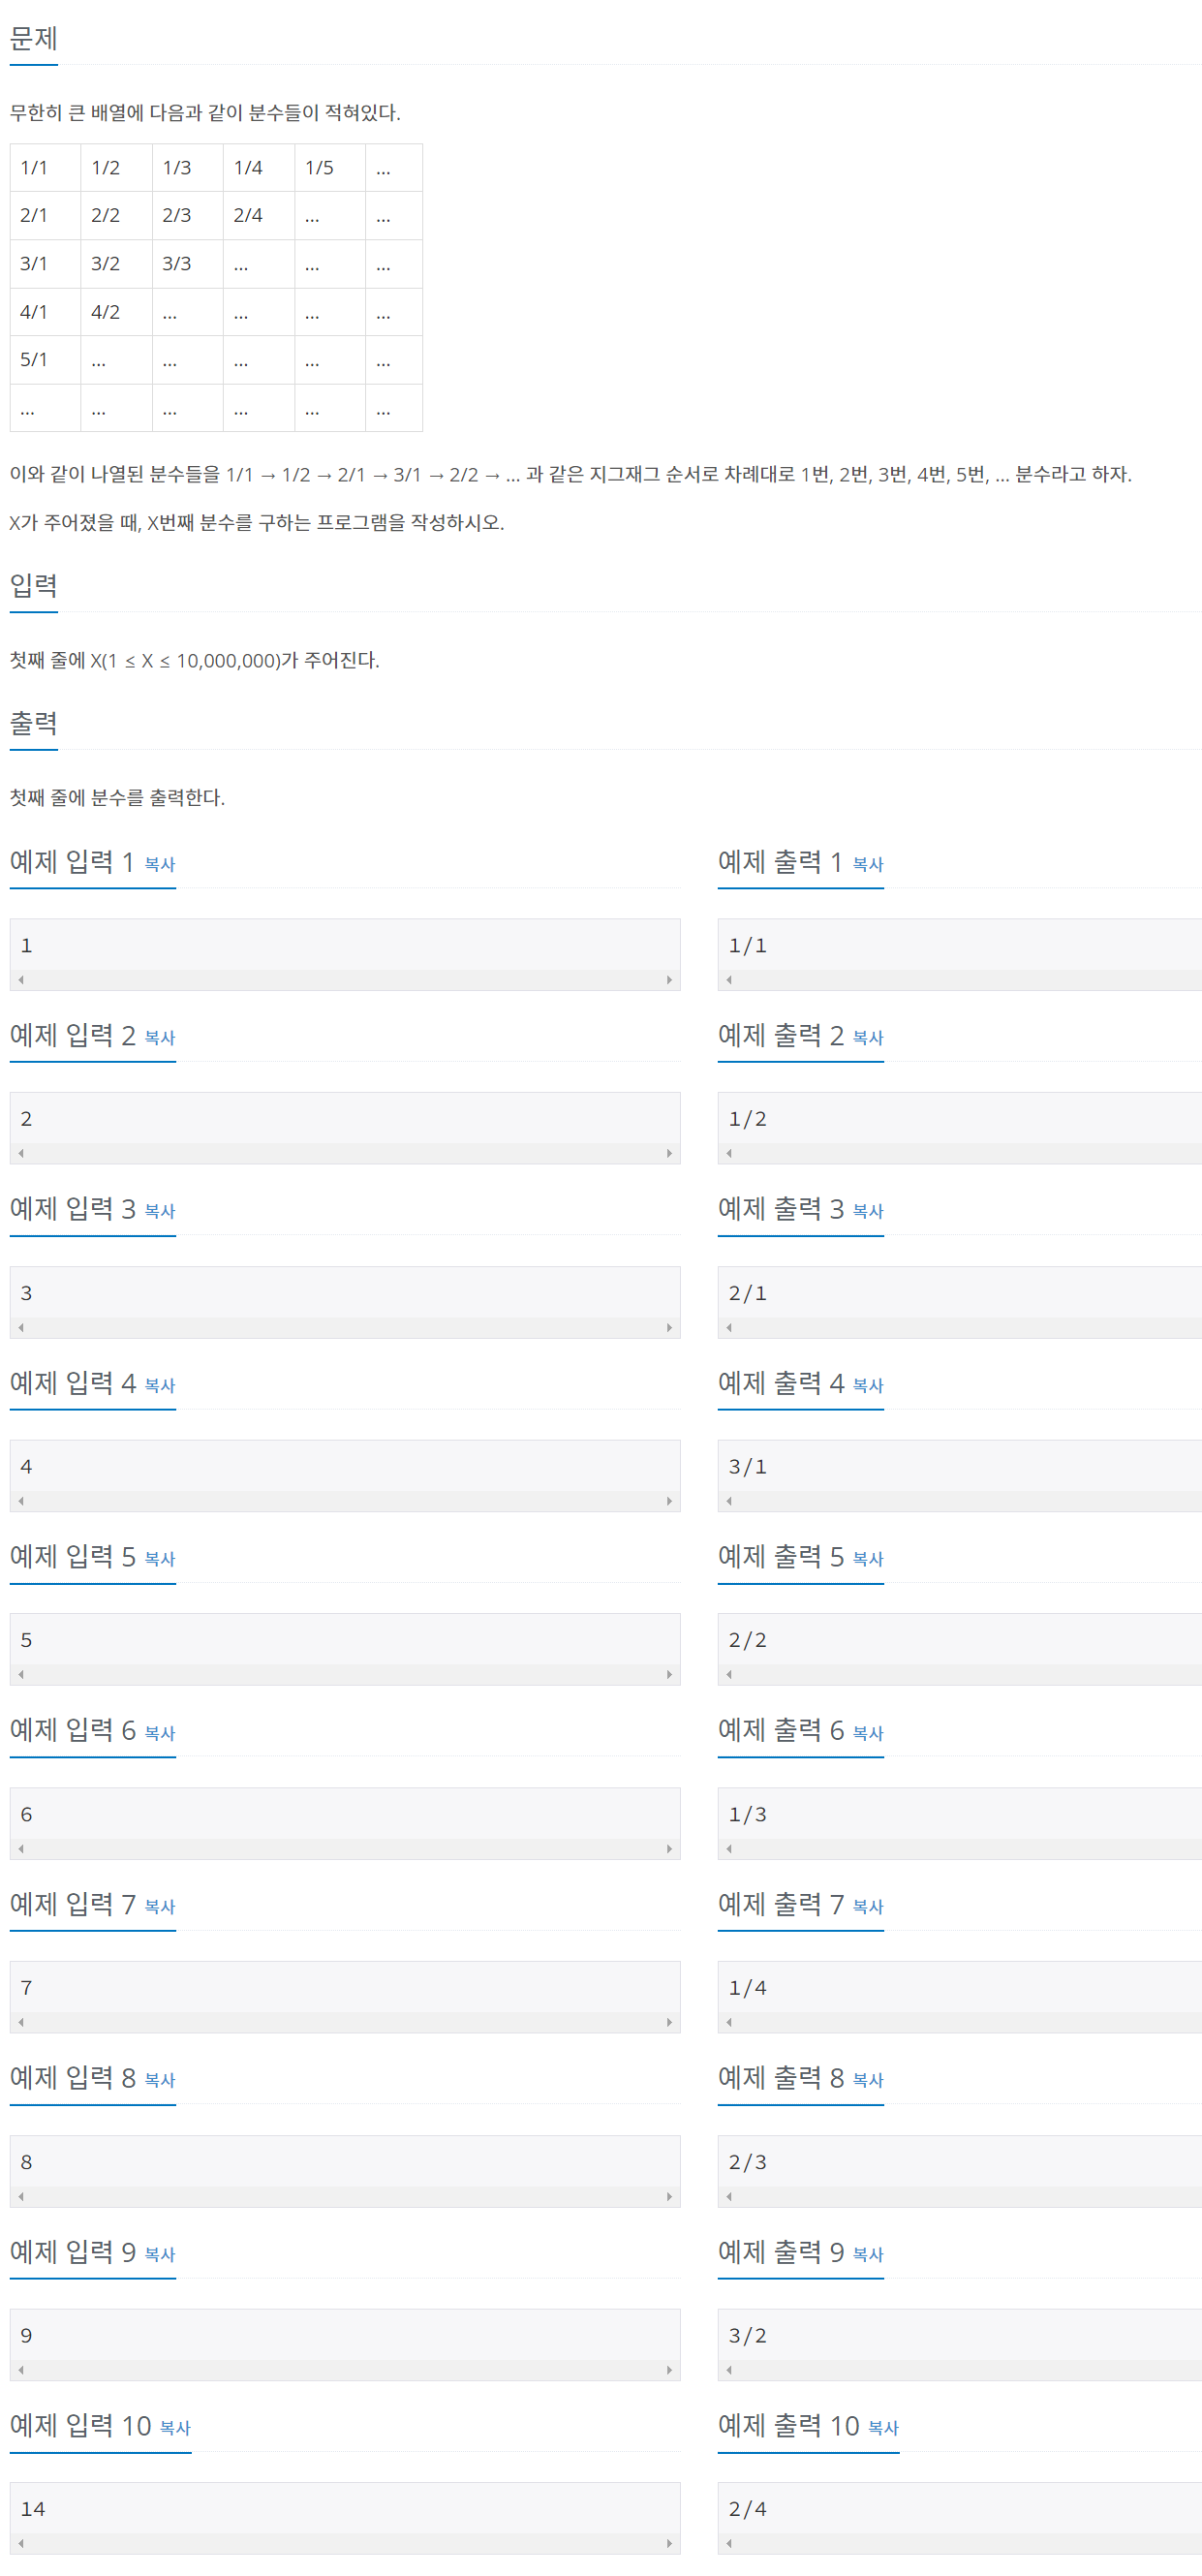The image size is (1202, 2576).
Task: Click the 문제 section heading
Action: (34, 39)
